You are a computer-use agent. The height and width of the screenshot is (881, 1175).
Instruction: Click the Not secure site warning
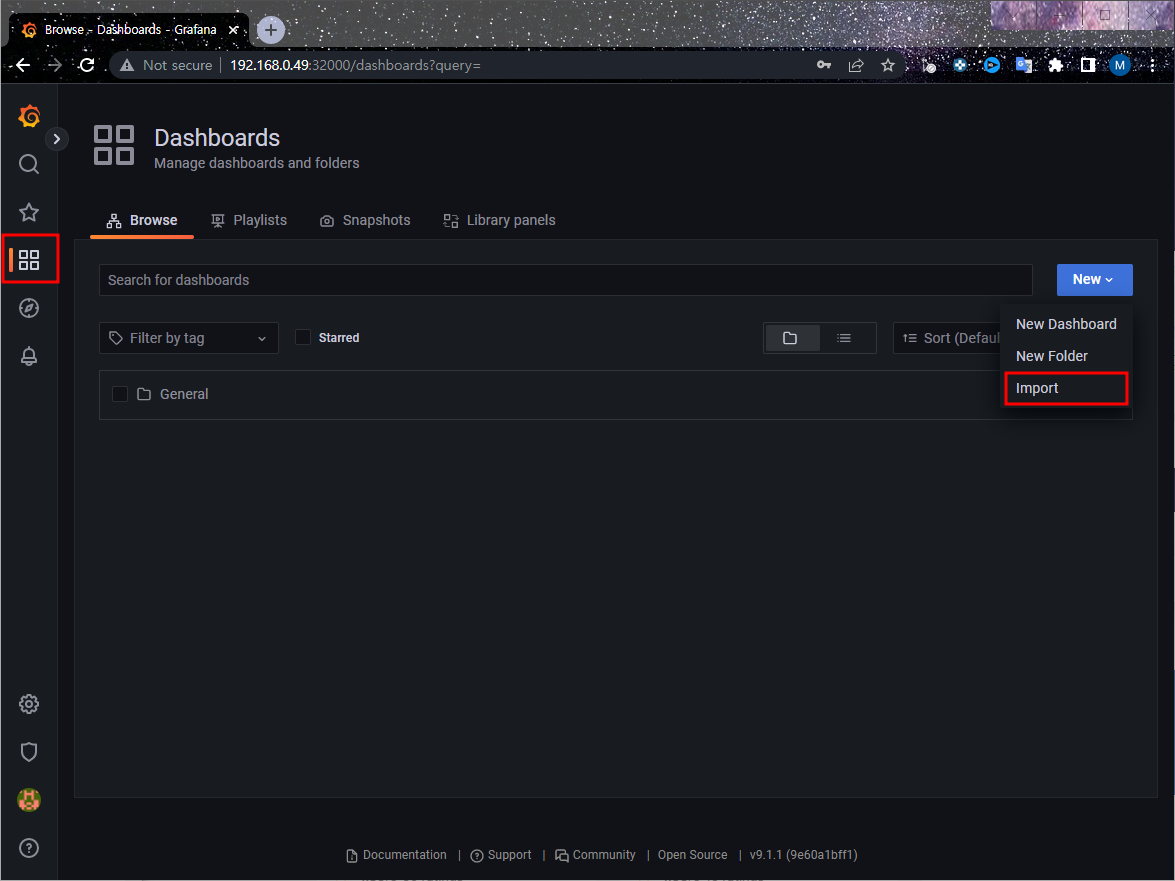point(166,65)
